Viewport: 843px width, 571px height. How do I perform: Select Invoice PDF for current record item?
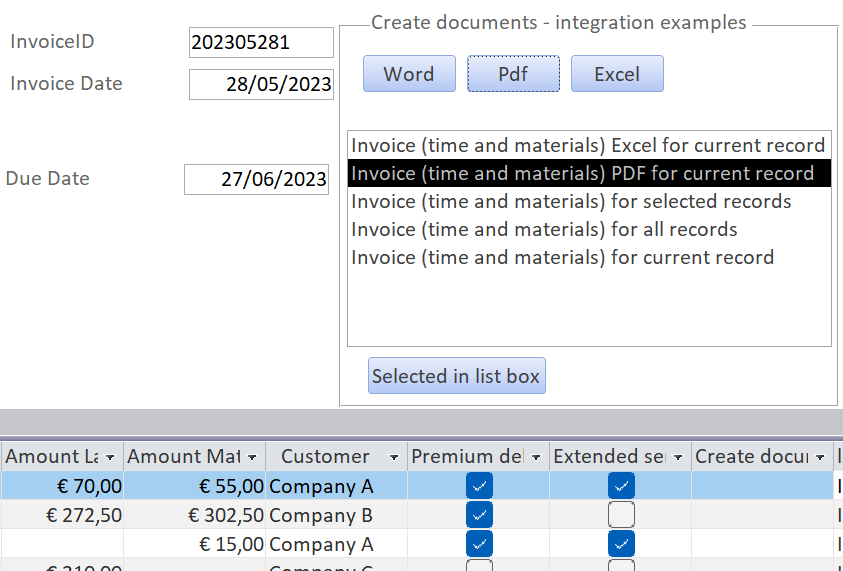(x=589, y=173)
